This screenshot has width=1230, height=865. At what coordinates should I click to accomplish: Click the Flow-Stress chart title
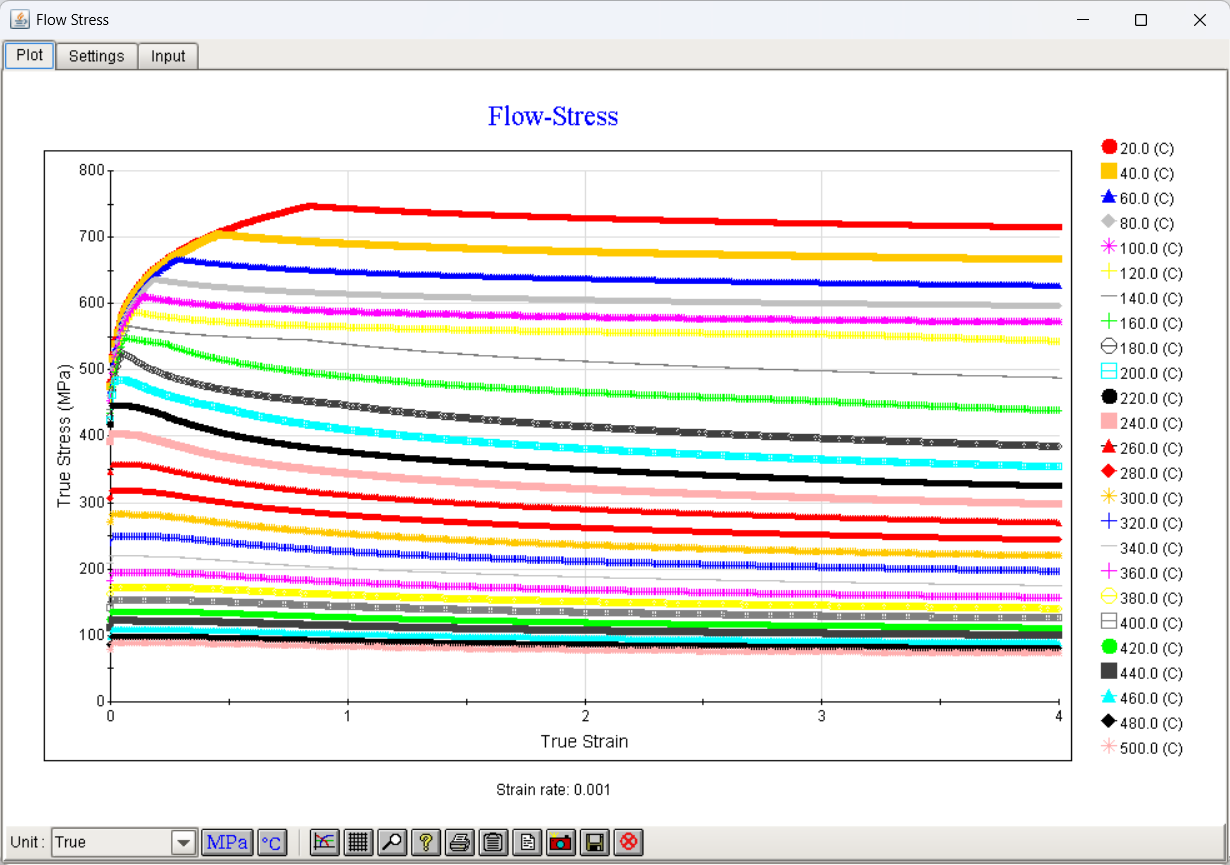553,116
